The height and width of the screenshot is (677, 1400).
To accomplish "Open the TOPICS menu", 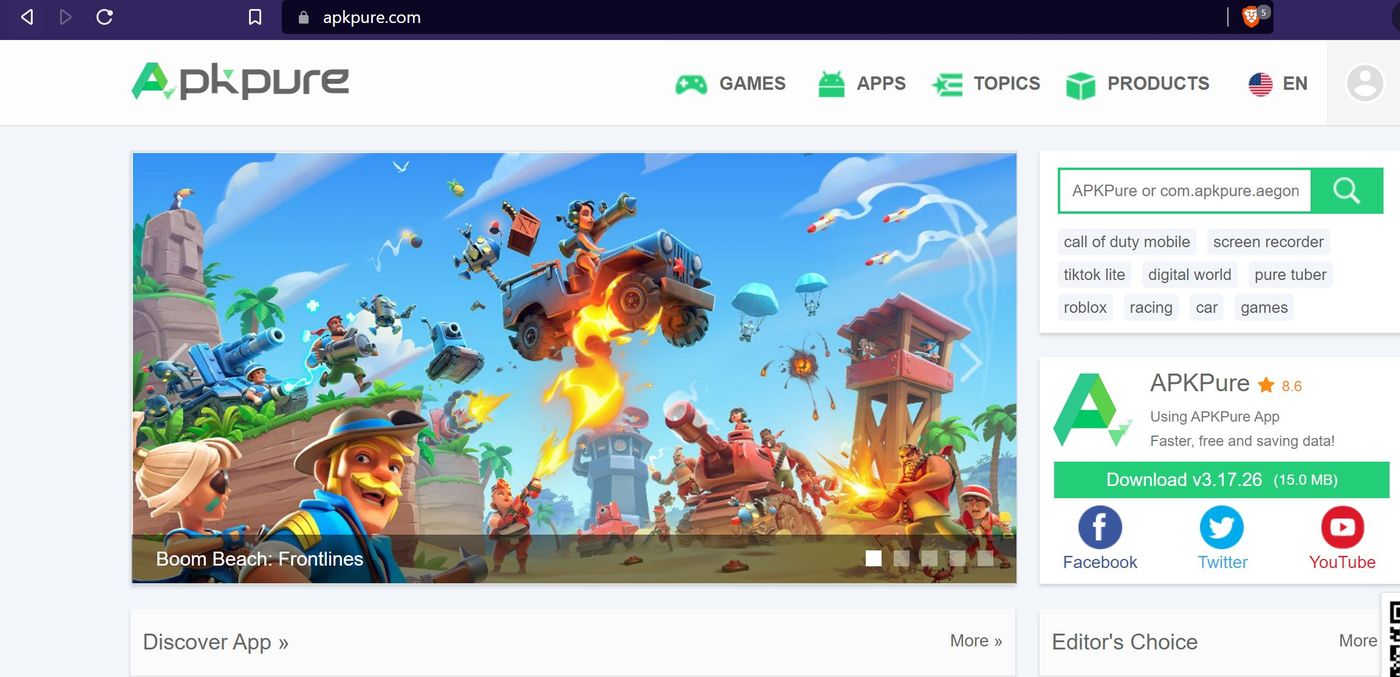I will (986, 84).
